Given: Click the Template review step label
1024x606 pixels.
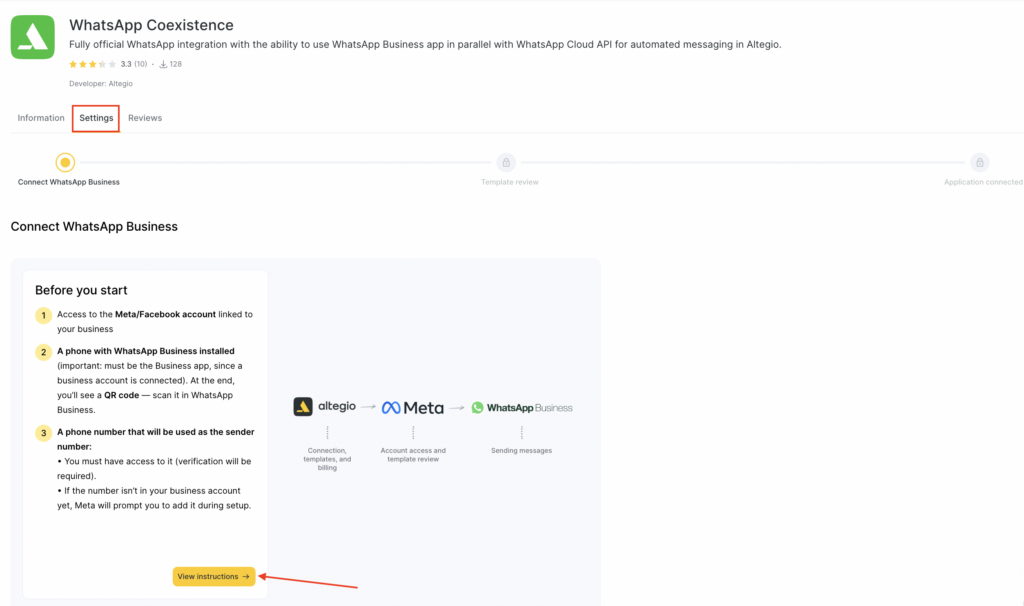Looking at the screenshot, I should pyautogui.click(x=509, y=182).
